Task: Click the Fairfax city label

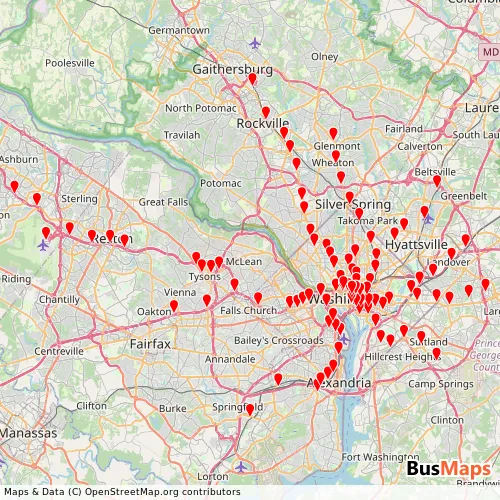Action: 150,344
